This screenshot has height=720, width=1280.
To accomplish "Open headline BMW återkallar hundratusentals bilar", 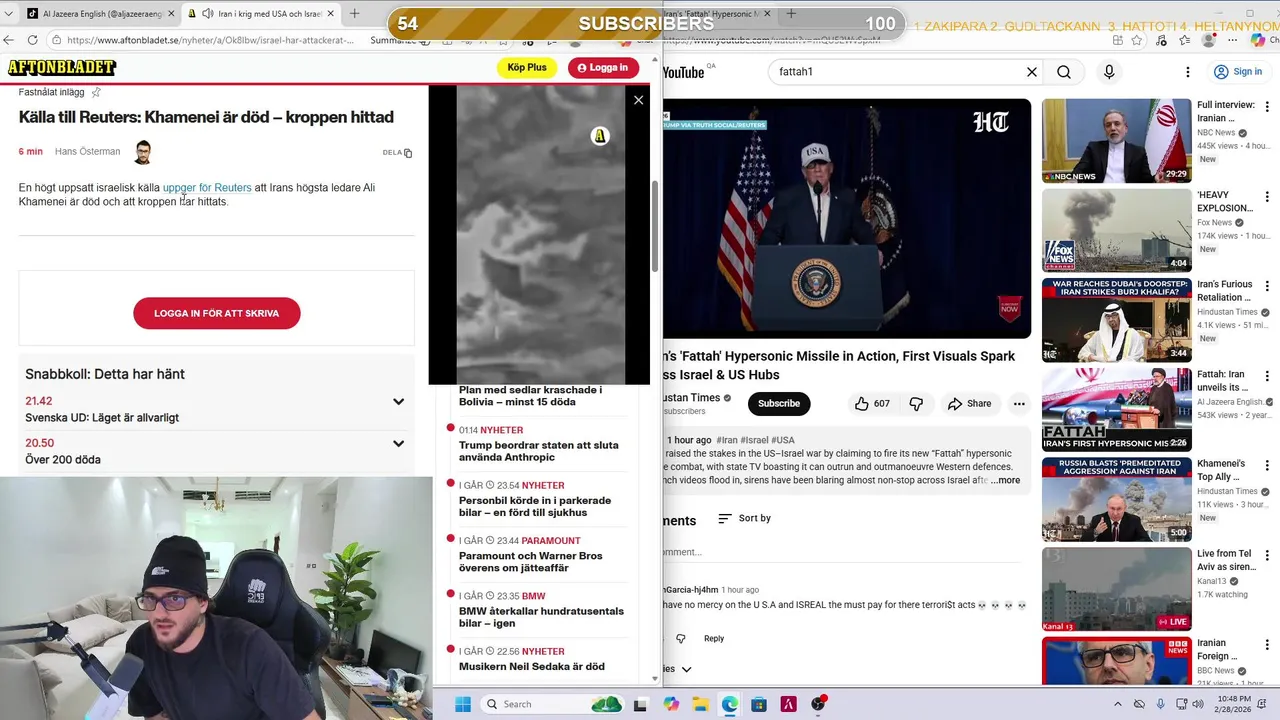I will pyautogui.click(x=541, y=617).
